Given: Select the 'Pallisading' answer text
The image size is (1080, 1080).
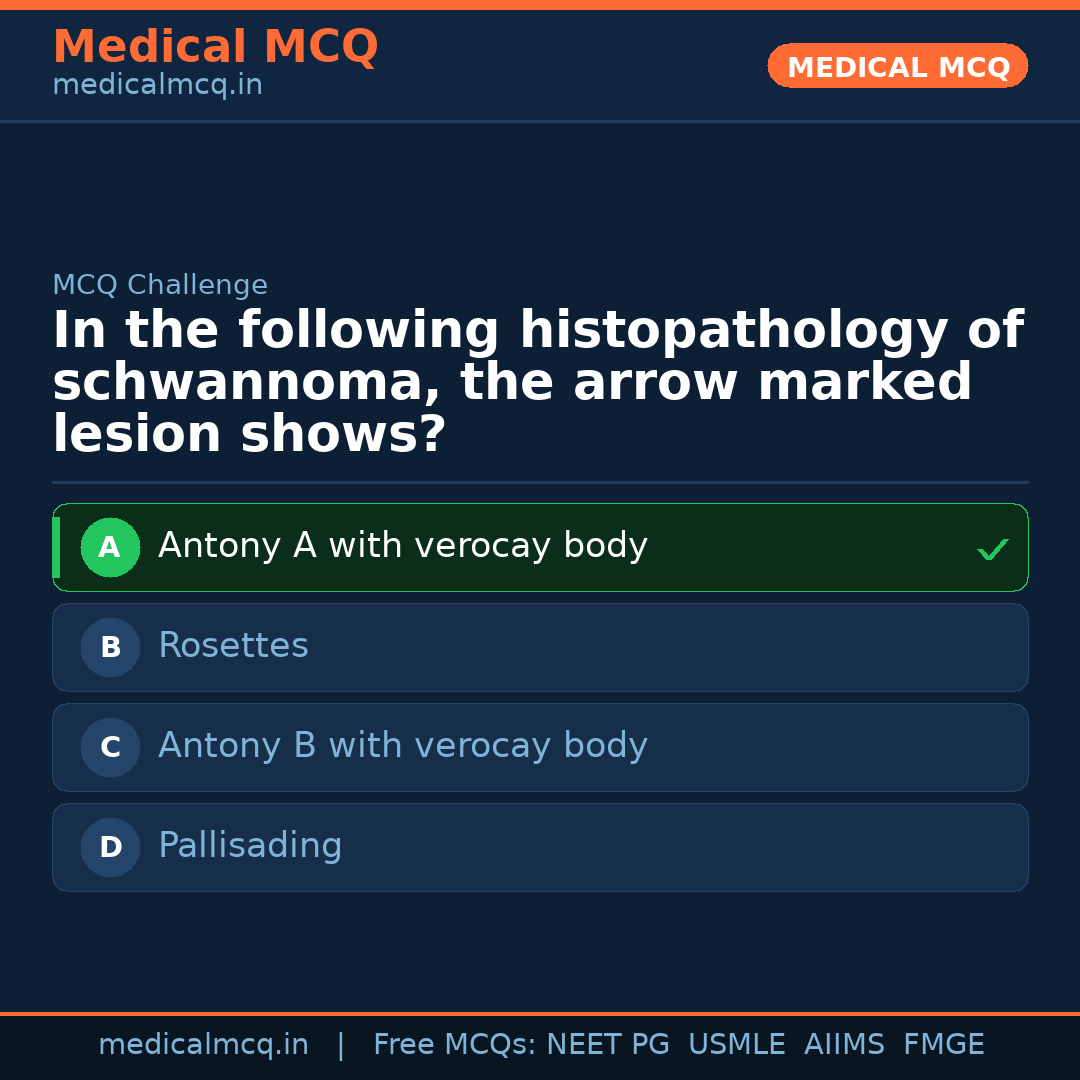Looking at the screenshot, I should (250, 846).
